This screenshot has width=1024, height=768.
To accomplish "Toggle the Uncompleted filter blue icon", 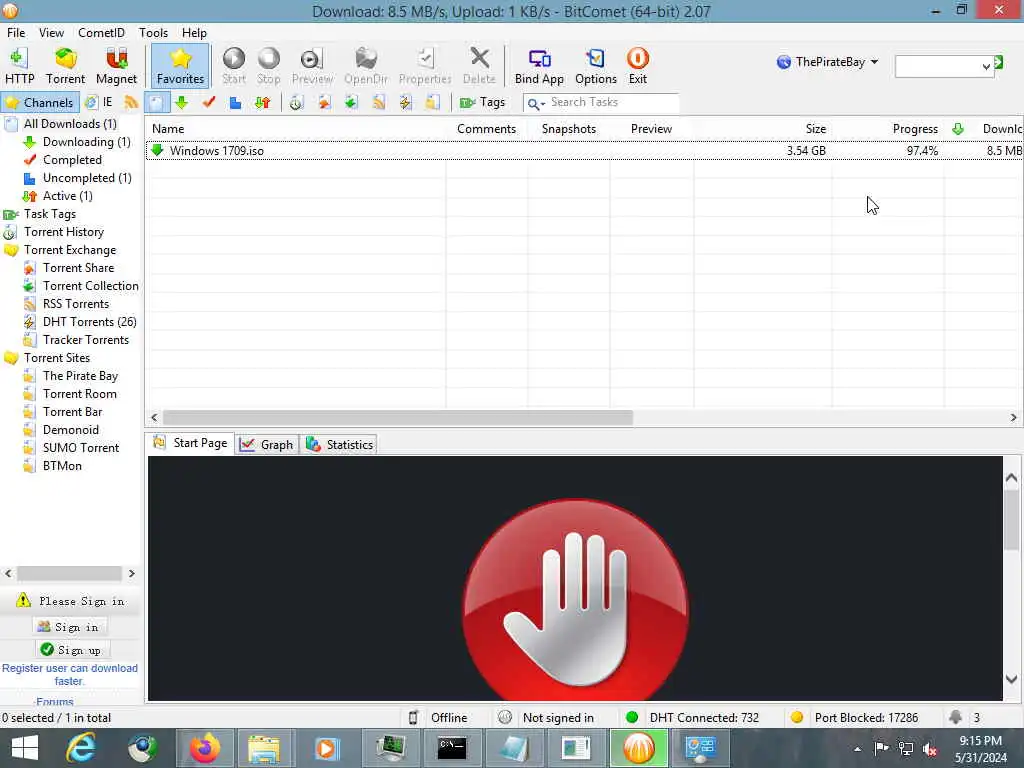I will pyautogui.click(x=235, y=103).
